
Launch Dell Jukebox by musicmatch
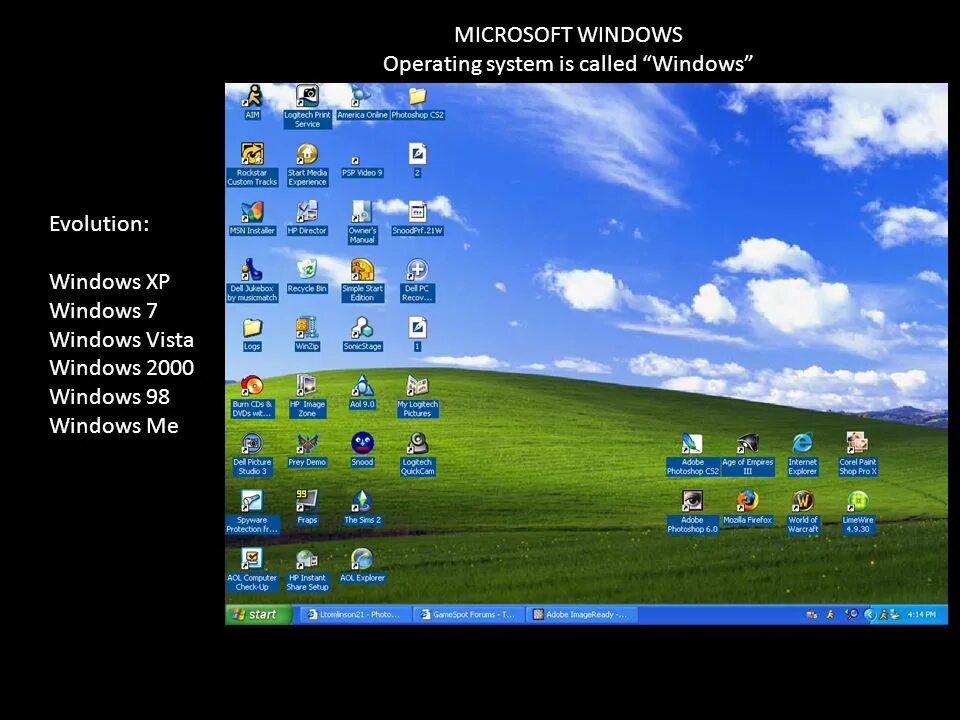pyautogui.click(x=252, y=280)
